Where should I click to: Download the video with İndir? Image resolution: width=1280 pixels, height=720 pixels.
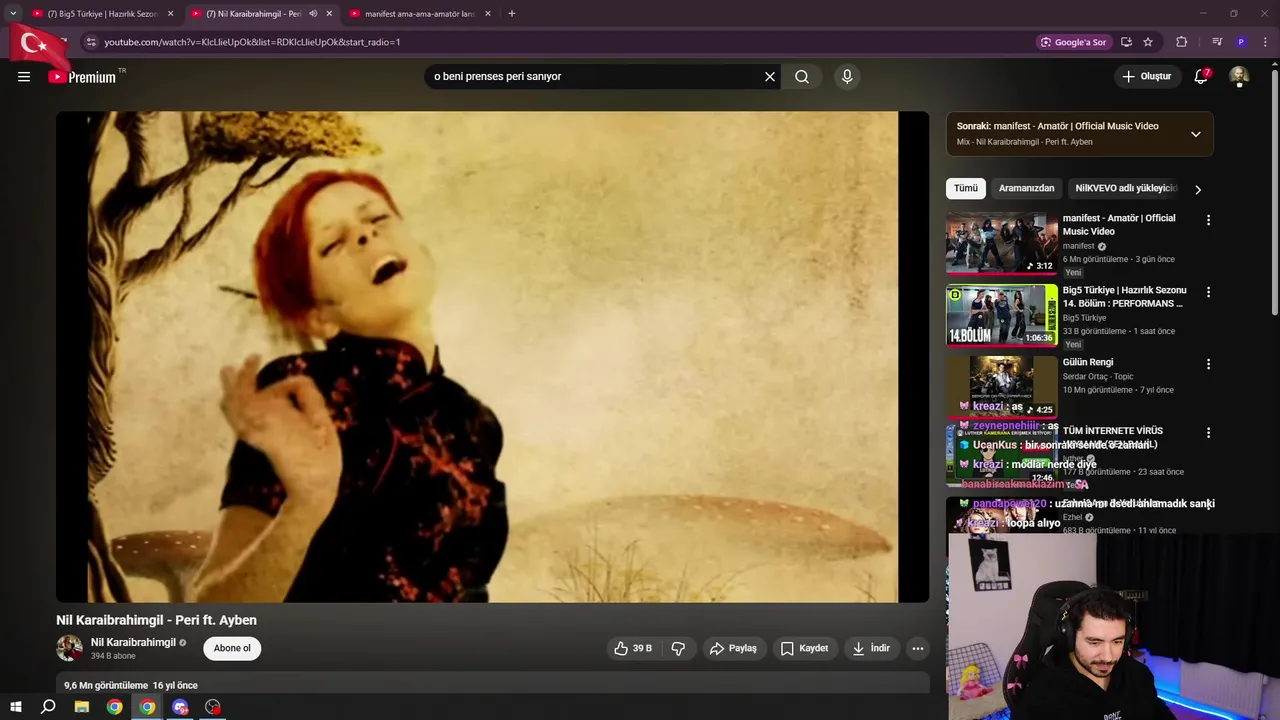[870, 649]
